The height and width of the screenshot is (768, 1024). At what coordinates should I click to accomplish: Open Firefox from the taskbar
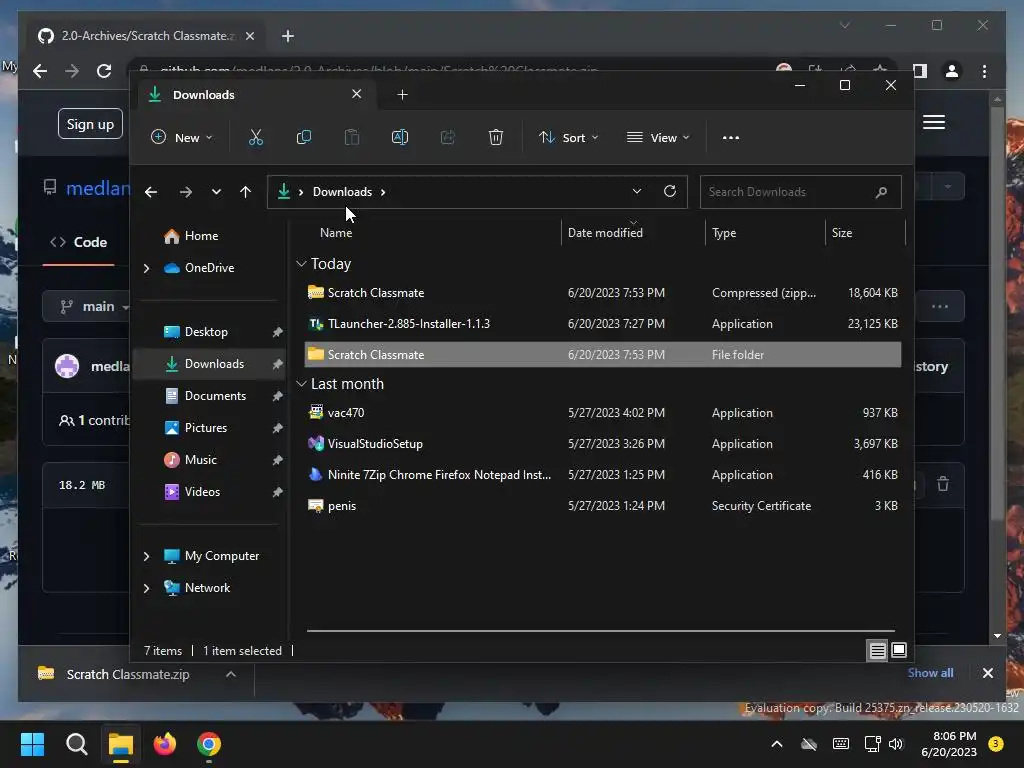tap(165, 744)
